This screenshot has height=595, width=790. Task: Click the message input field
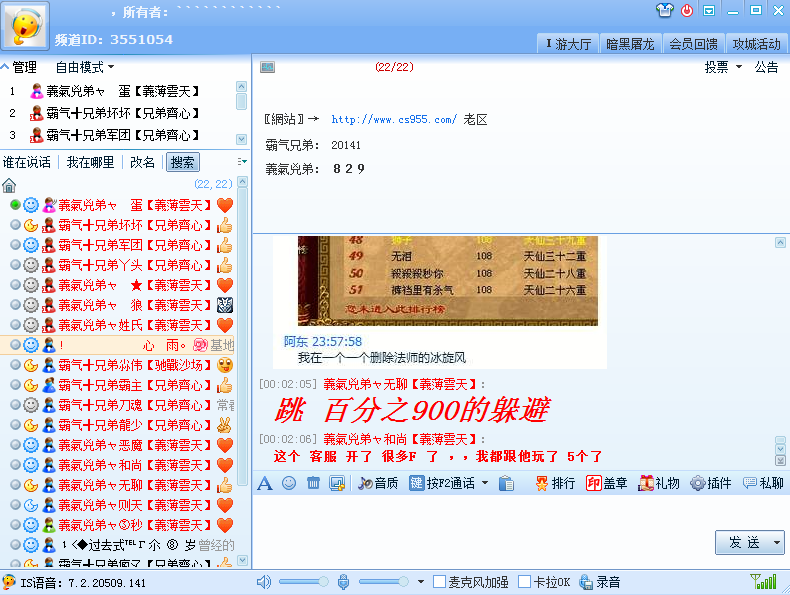coord(483,532)
